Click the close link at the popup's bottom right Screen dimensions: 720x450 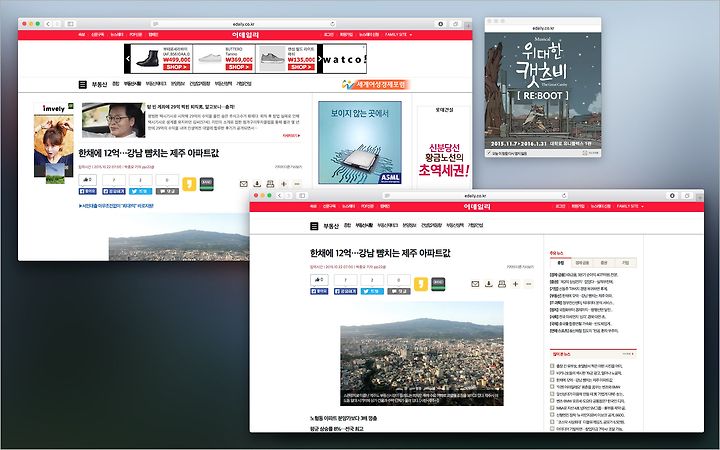pyautogui.click(x=591, y=153)
